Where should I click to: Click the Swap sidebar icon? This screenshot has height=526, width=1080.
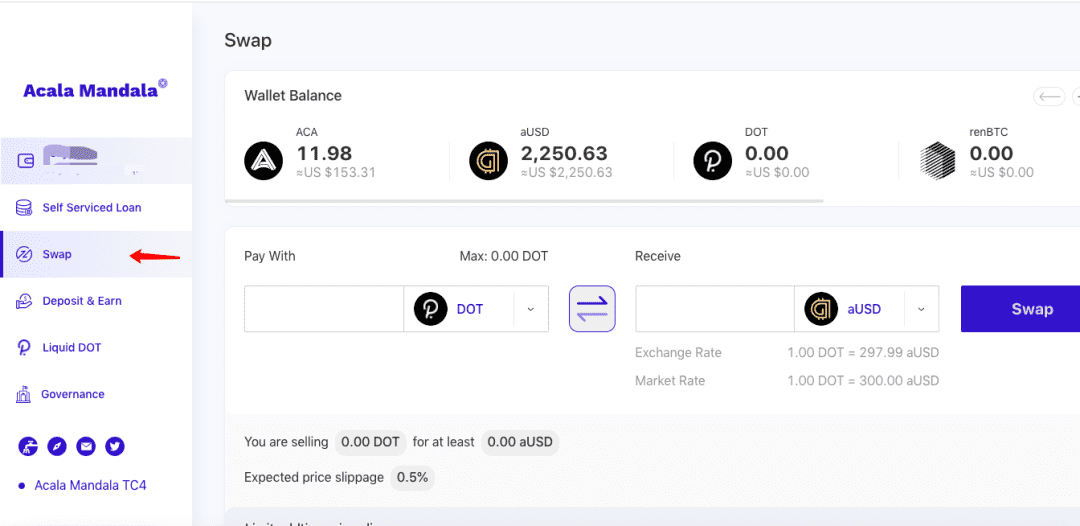[23, 254]
